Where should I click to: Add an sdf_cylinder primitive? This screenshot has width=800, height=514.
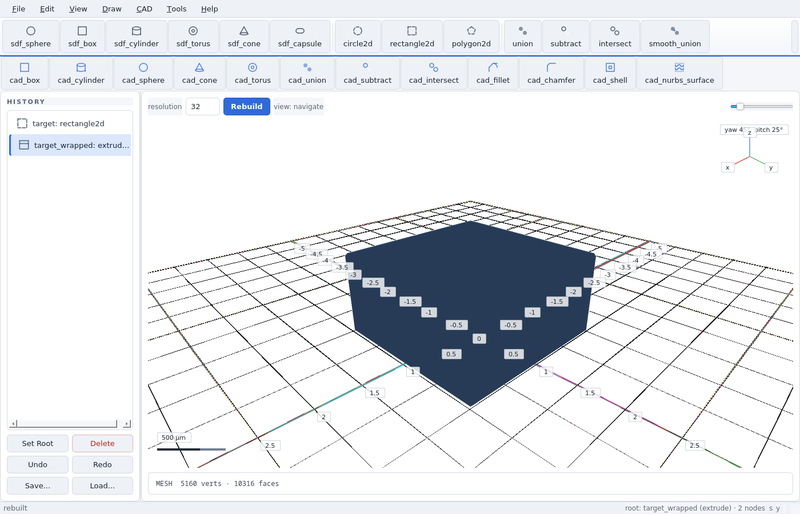click(136, 37)
